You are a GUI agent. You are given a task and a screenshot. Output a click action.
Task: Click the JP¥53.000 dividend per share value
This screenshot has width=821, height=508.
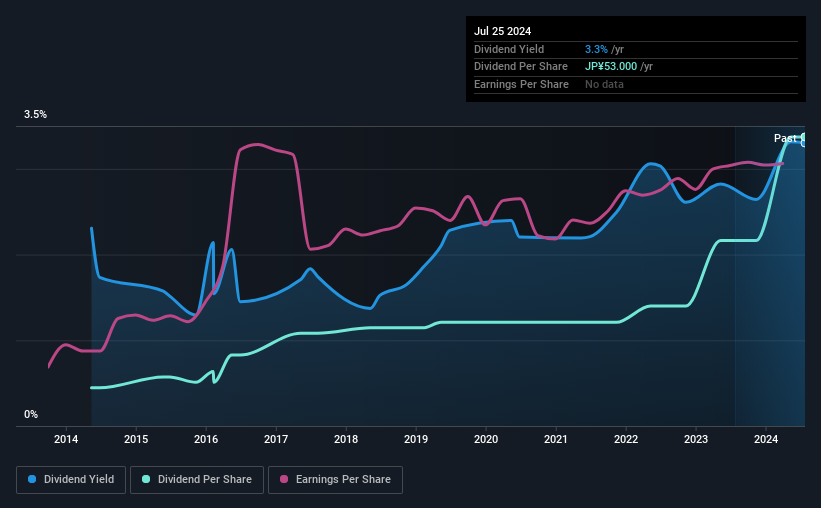coord(611,67)
